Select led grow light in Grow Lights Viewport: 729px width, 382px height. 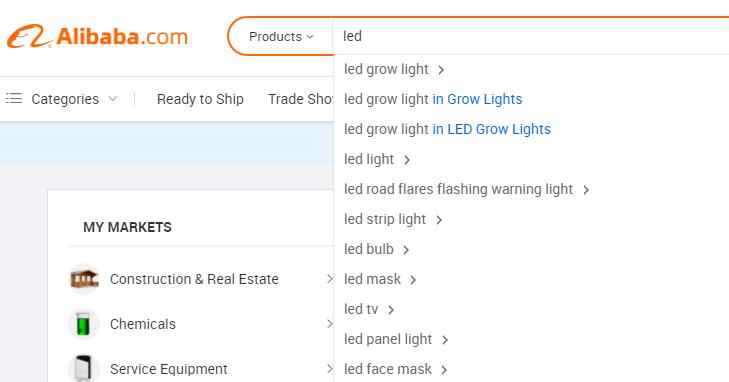coord(433,99)
